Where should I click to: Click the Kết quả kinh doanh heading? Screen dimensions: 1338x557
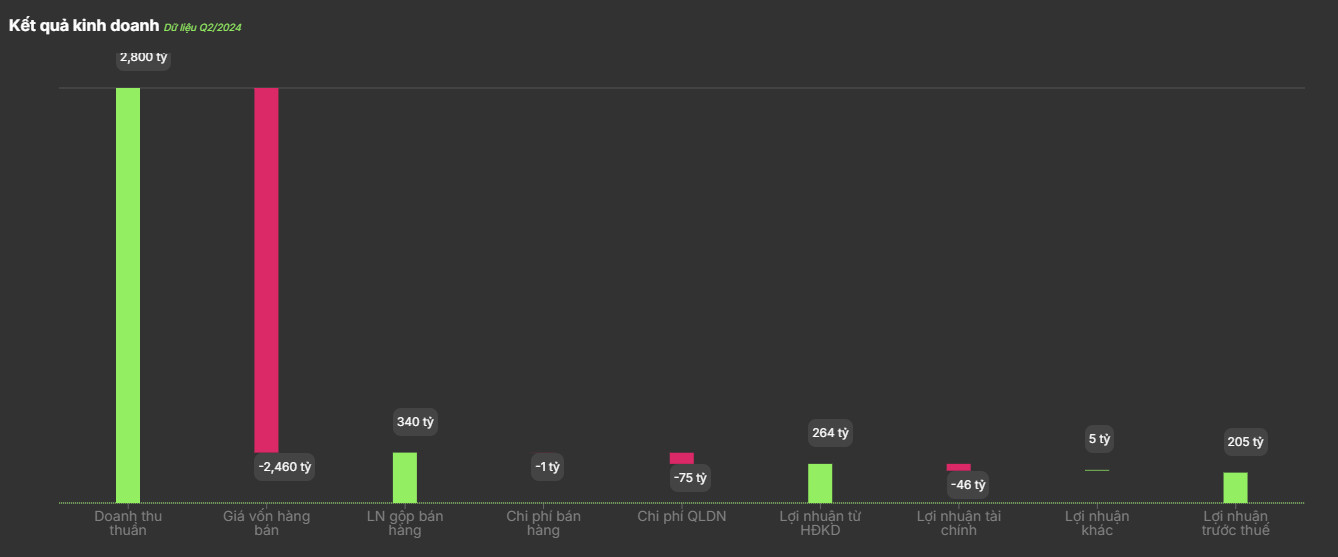(84, 25)
